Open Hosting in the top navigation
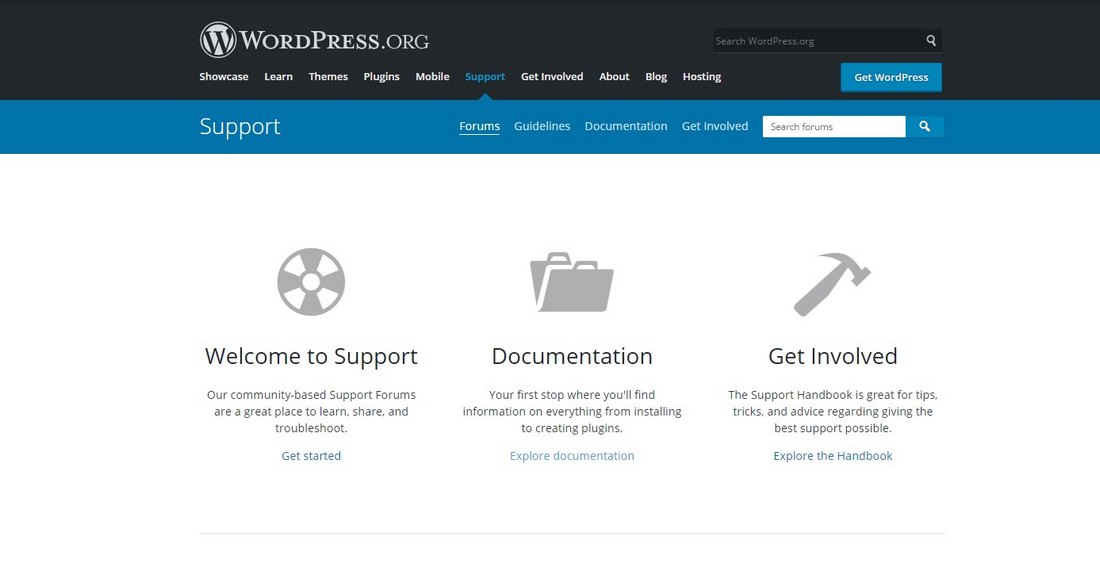This screenshot has width=1100, height=575. 702,76
